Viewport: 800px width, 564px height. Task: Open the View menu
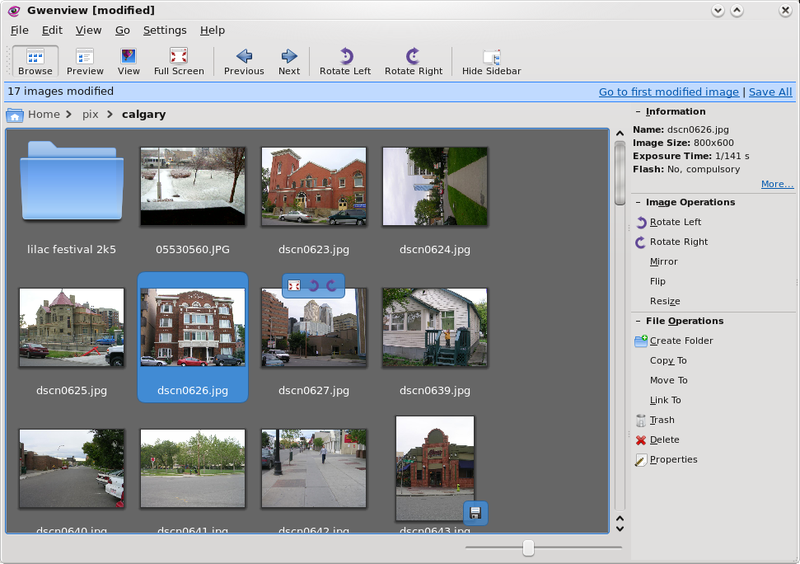point(88,31)
